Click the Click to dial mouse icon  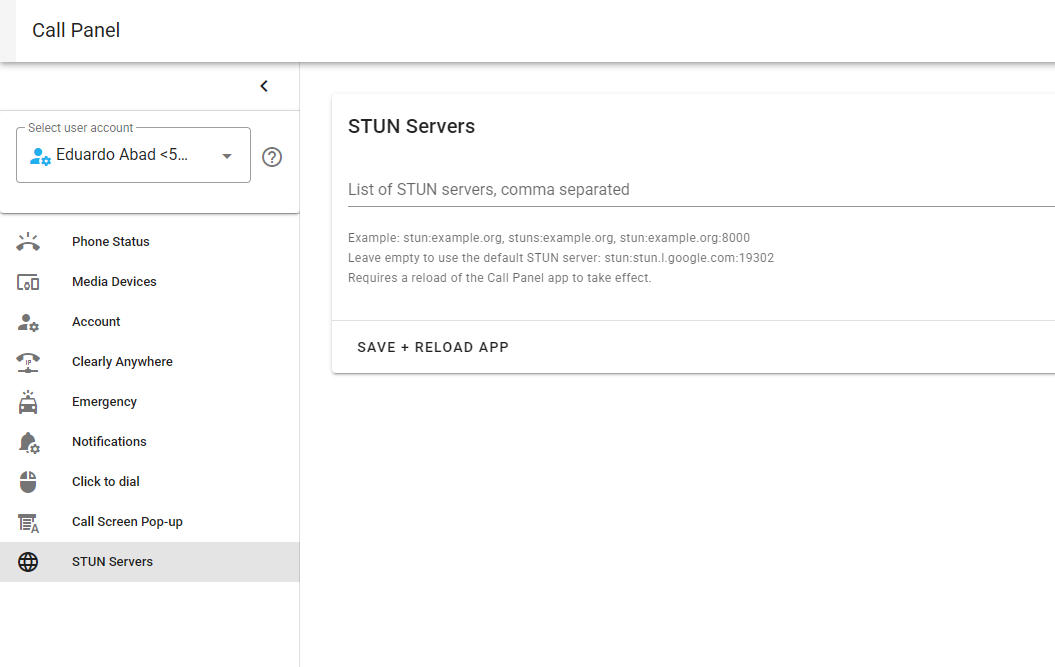(28, 482)
